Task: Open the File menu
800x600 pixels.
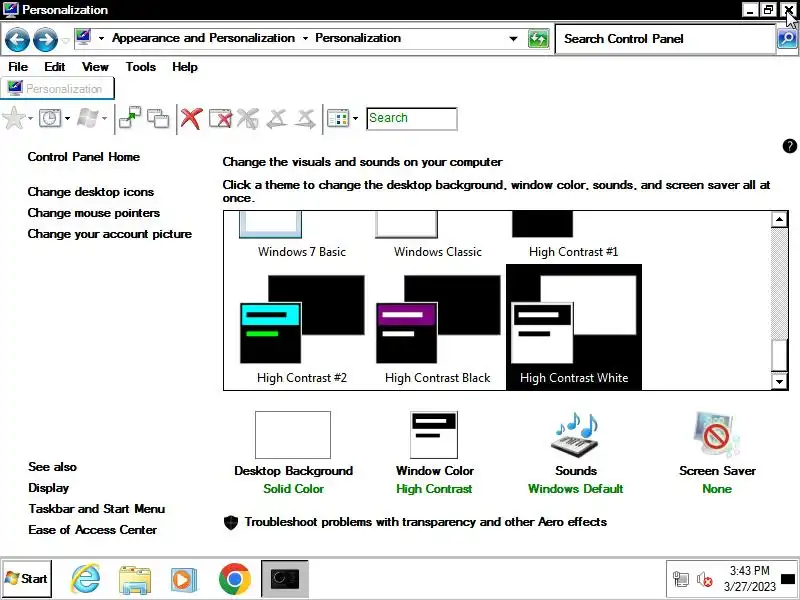Action: [18, 67]
